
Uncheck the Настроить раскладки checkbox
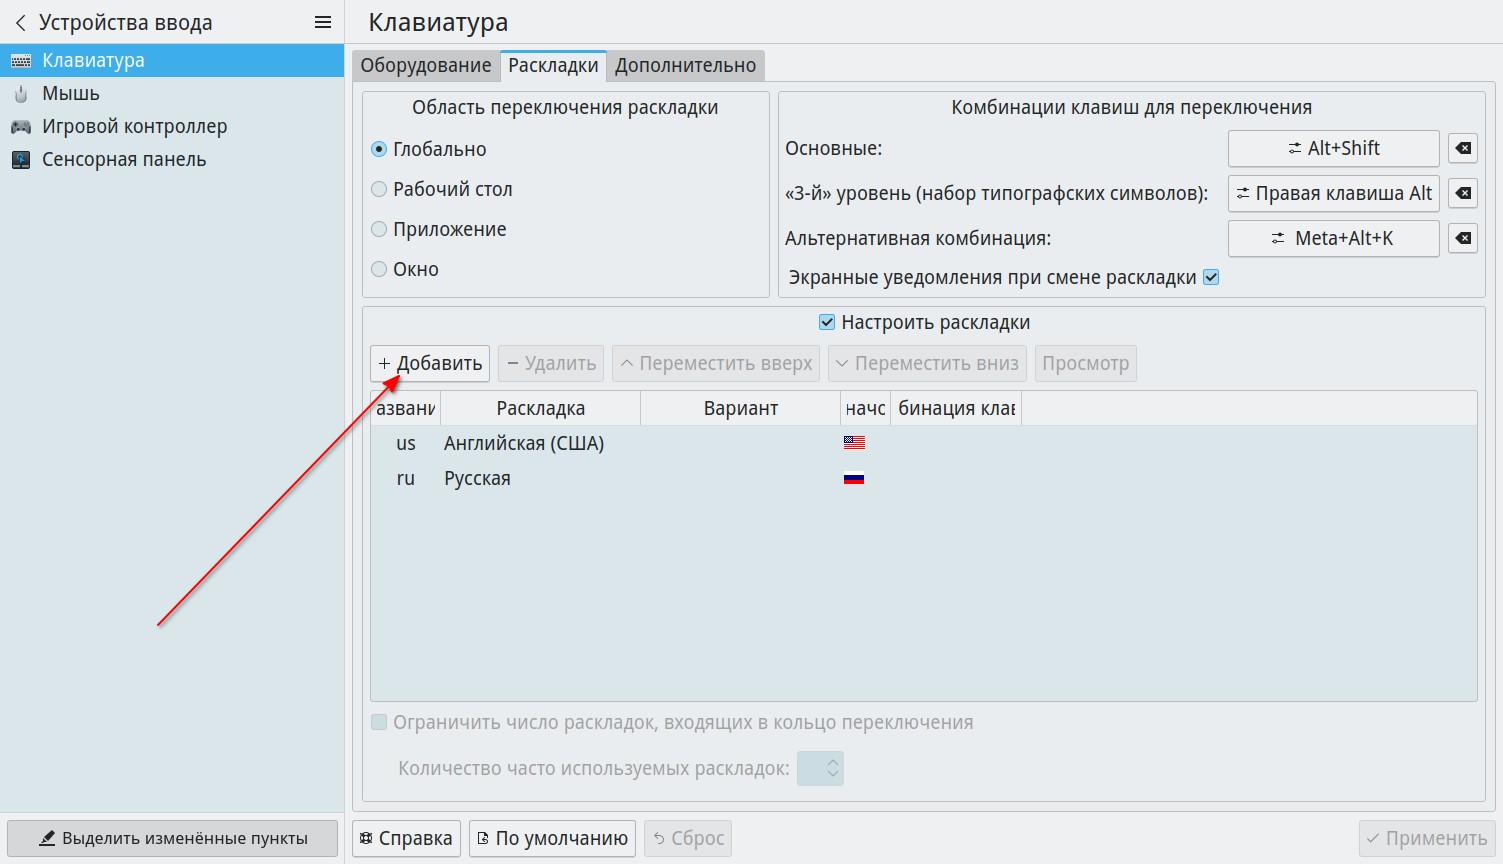(x=827, y=322)
